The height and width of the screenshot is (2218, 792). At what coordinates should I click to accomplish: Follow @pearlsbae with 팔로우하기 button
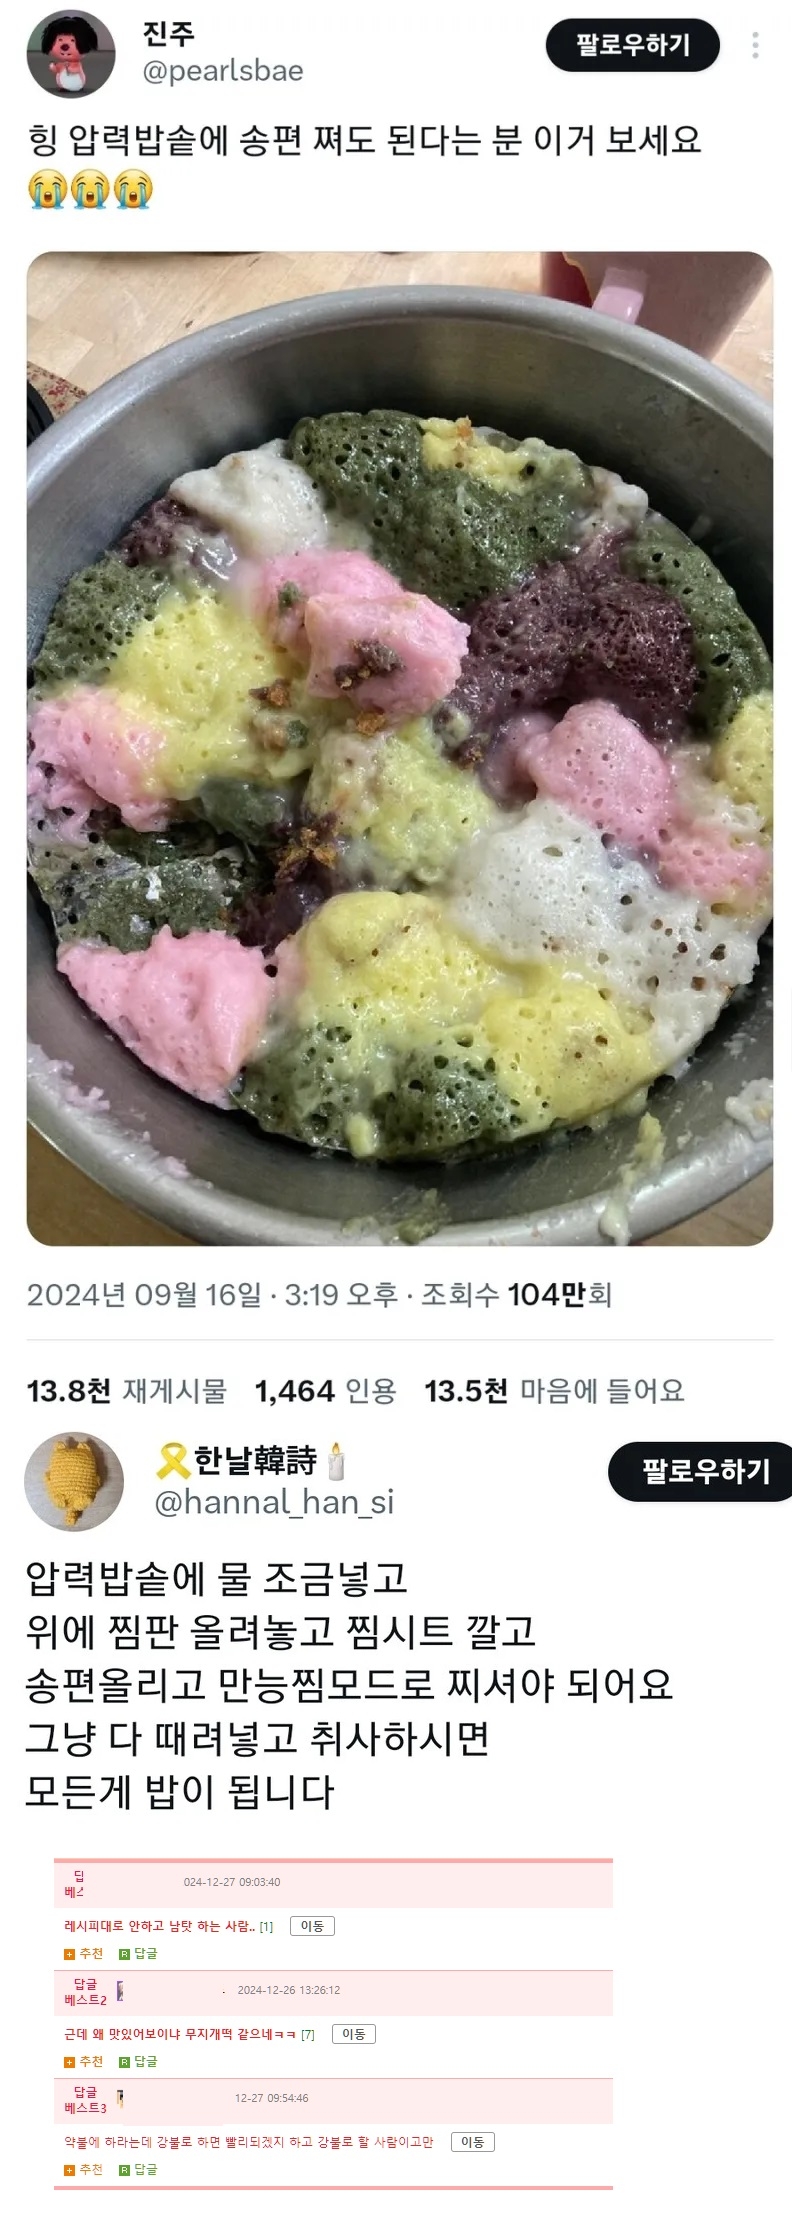632,45
